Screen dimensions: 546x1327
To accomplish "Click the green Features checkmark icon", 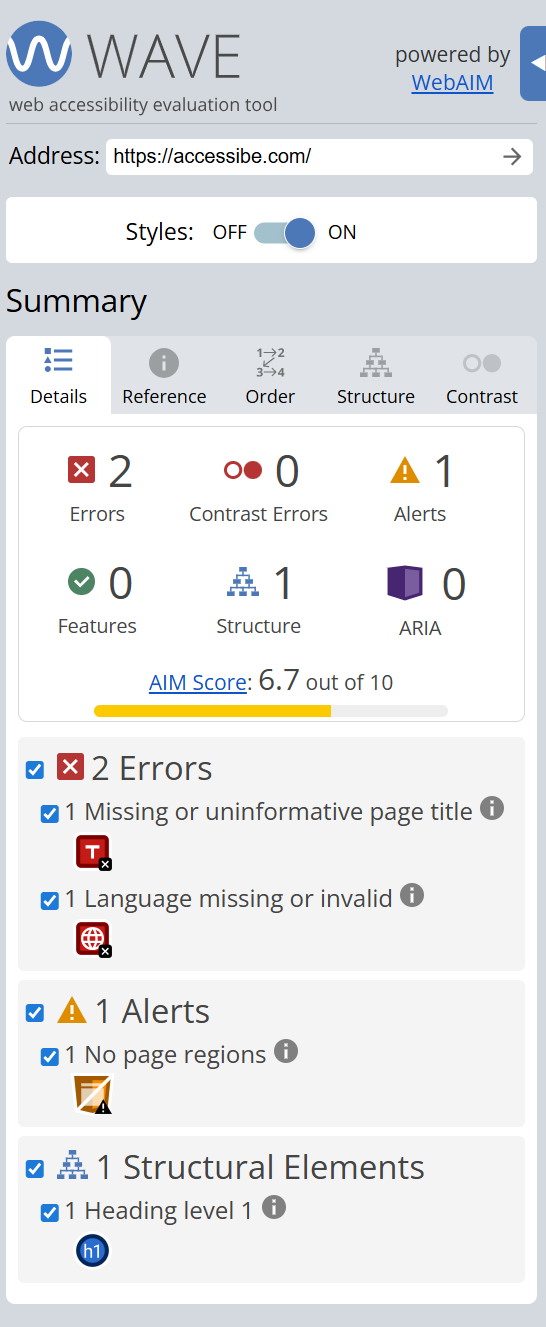I will pyautogui.click(x=81, y=581).
